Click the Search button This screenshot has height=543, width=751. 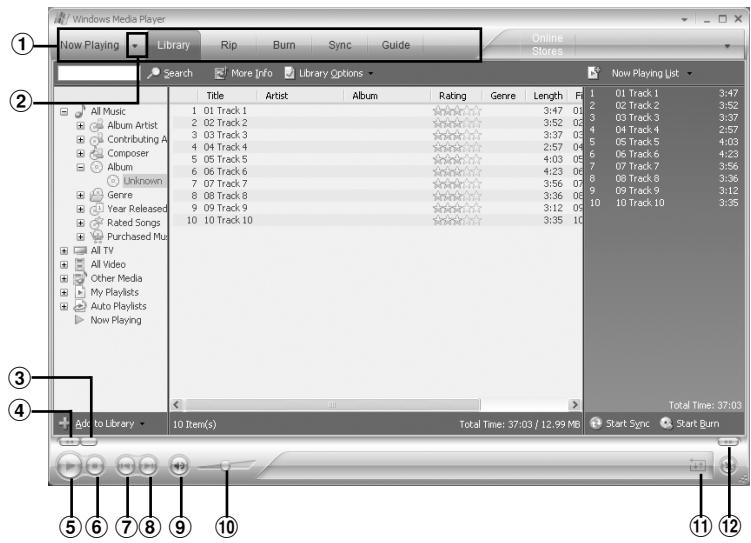170,73
